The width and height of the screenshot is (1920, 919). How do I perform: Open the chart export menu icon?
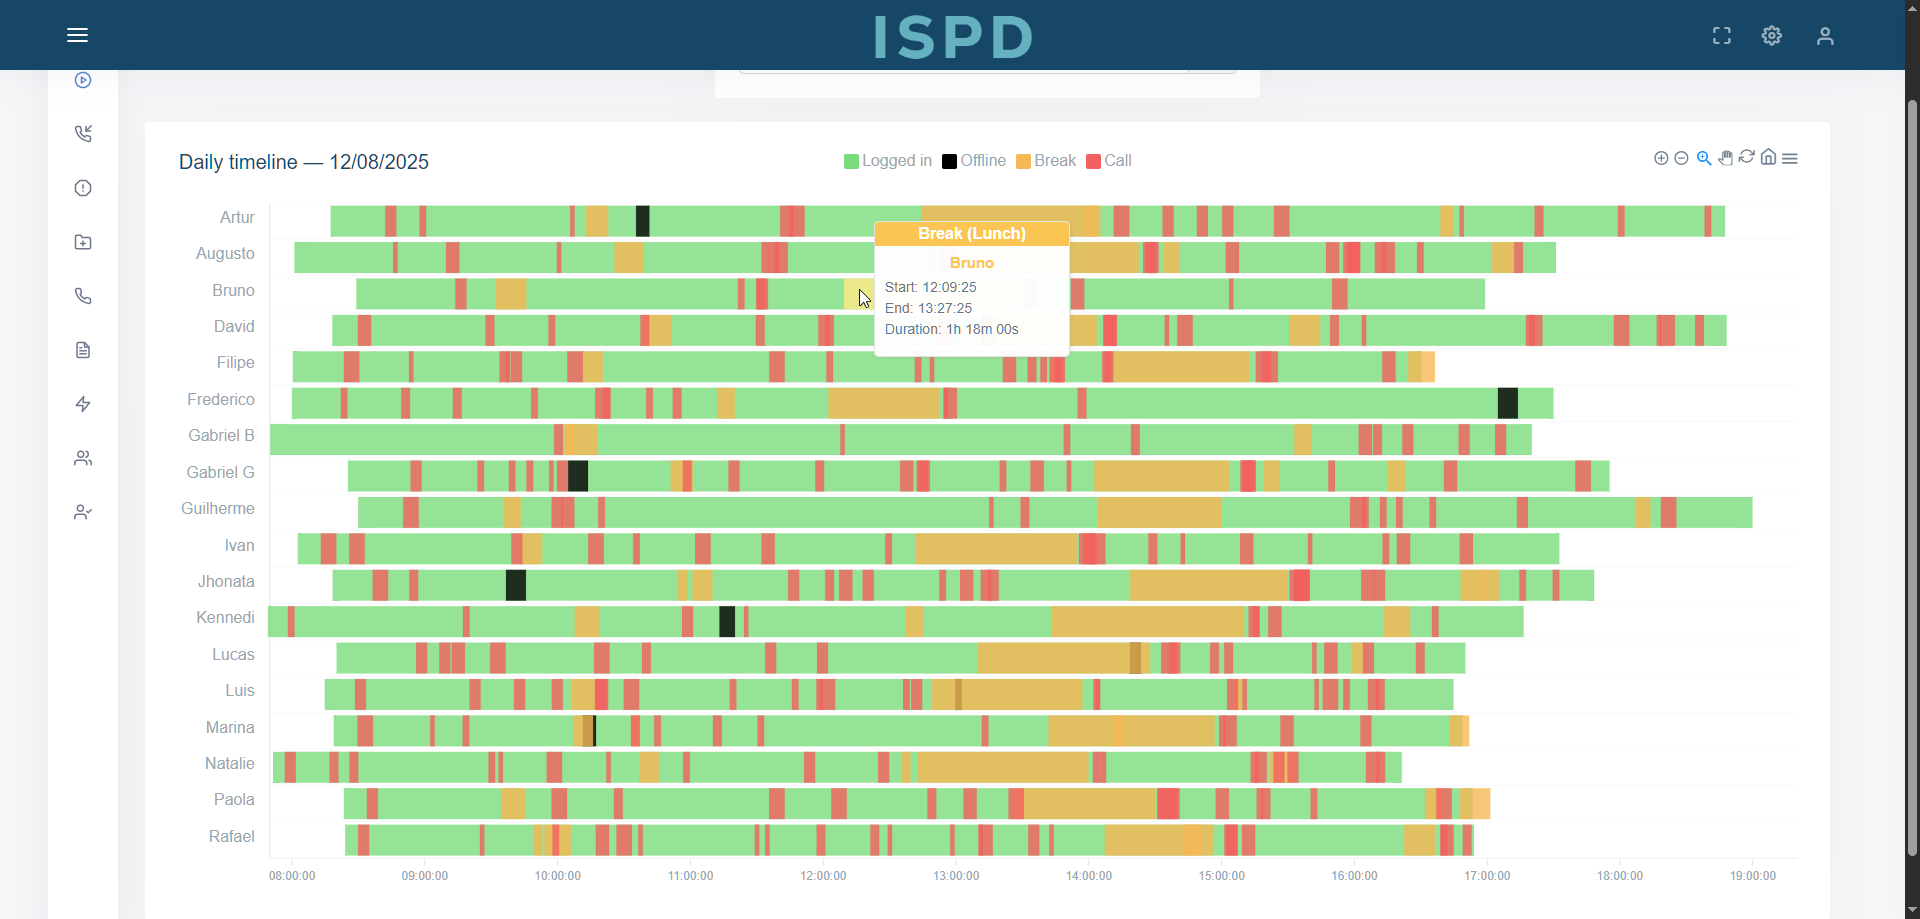[x=1790, y=158]
